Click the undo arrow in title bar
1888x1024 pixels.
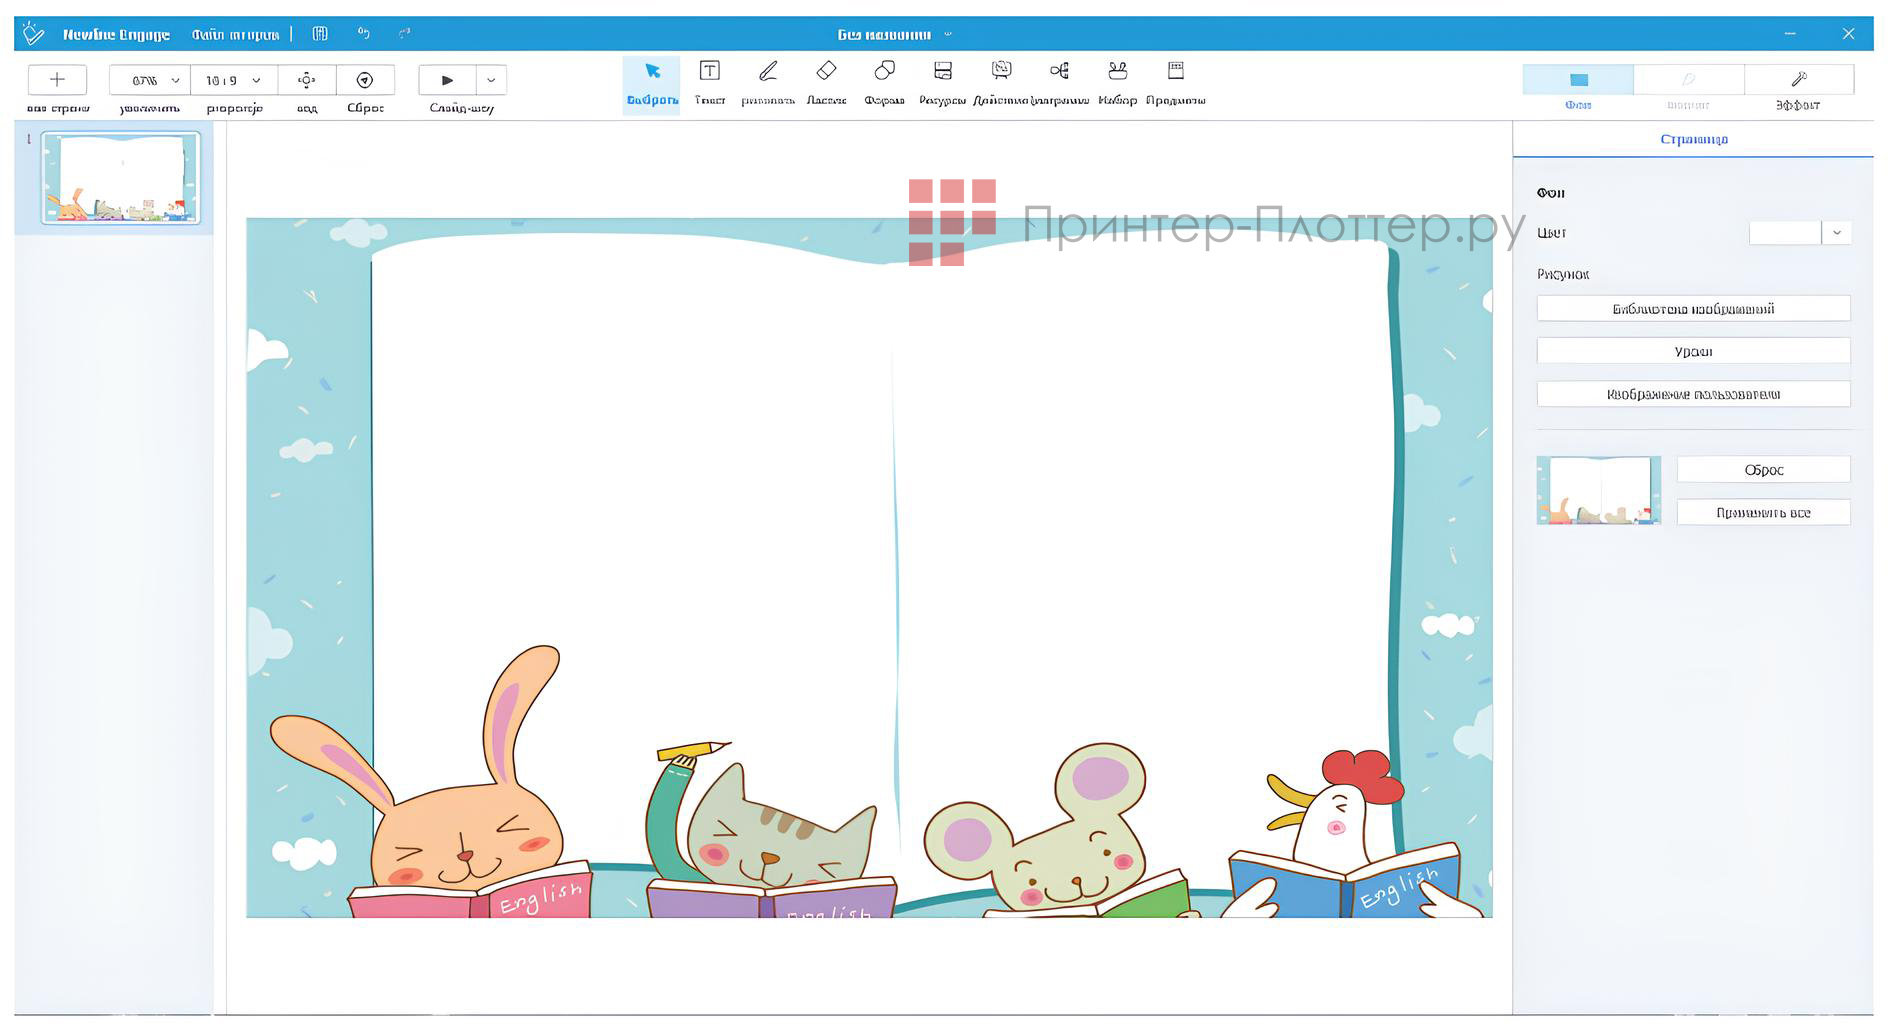pyautogui.click(x=364, y=34)
